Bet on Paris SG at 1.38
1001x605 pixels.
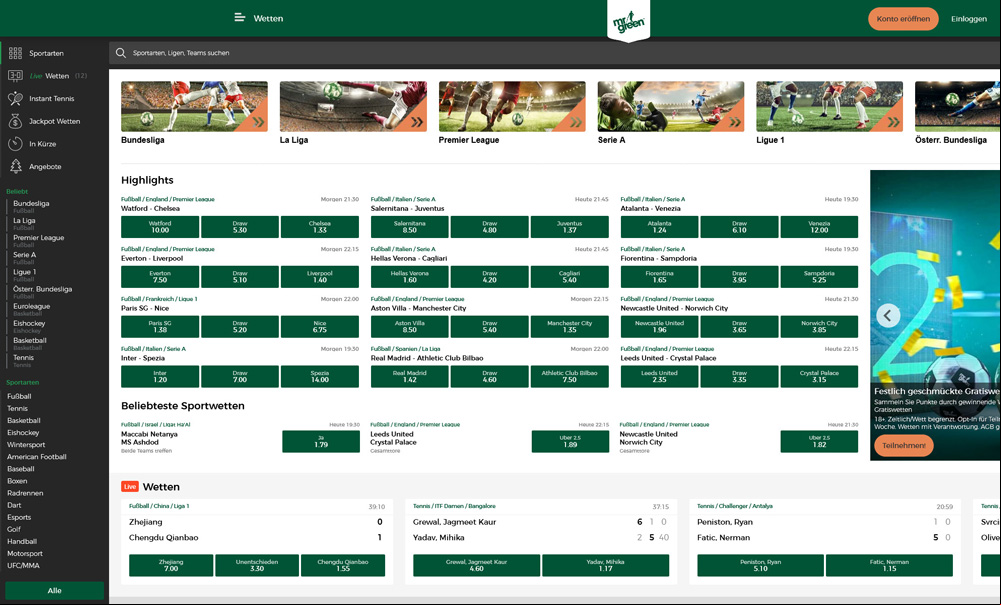[160, 326]
